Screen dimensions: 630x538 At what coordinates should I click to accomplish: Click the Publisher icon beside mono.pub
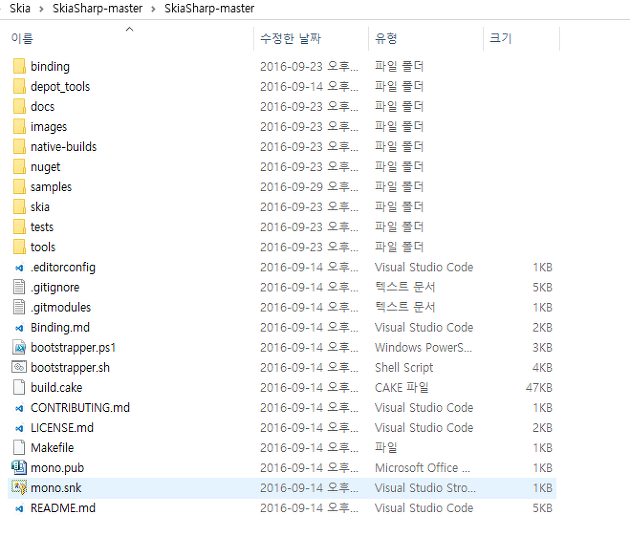[x=19, y=467]
